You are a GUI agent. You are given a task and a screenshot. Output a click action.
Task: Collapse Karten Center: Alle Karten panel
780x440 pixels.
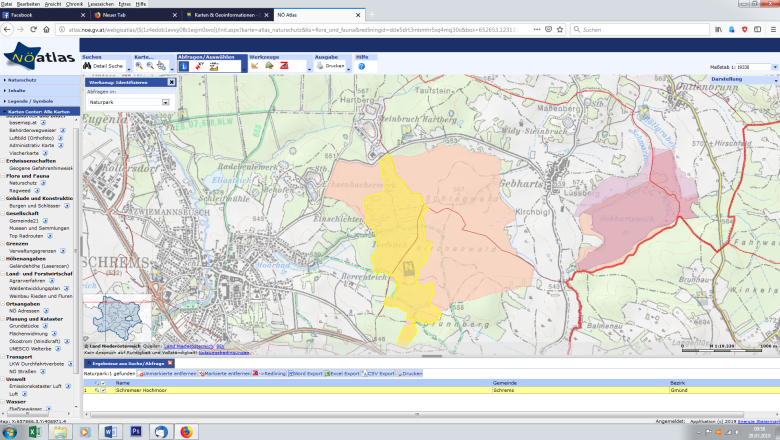(40, 112)
